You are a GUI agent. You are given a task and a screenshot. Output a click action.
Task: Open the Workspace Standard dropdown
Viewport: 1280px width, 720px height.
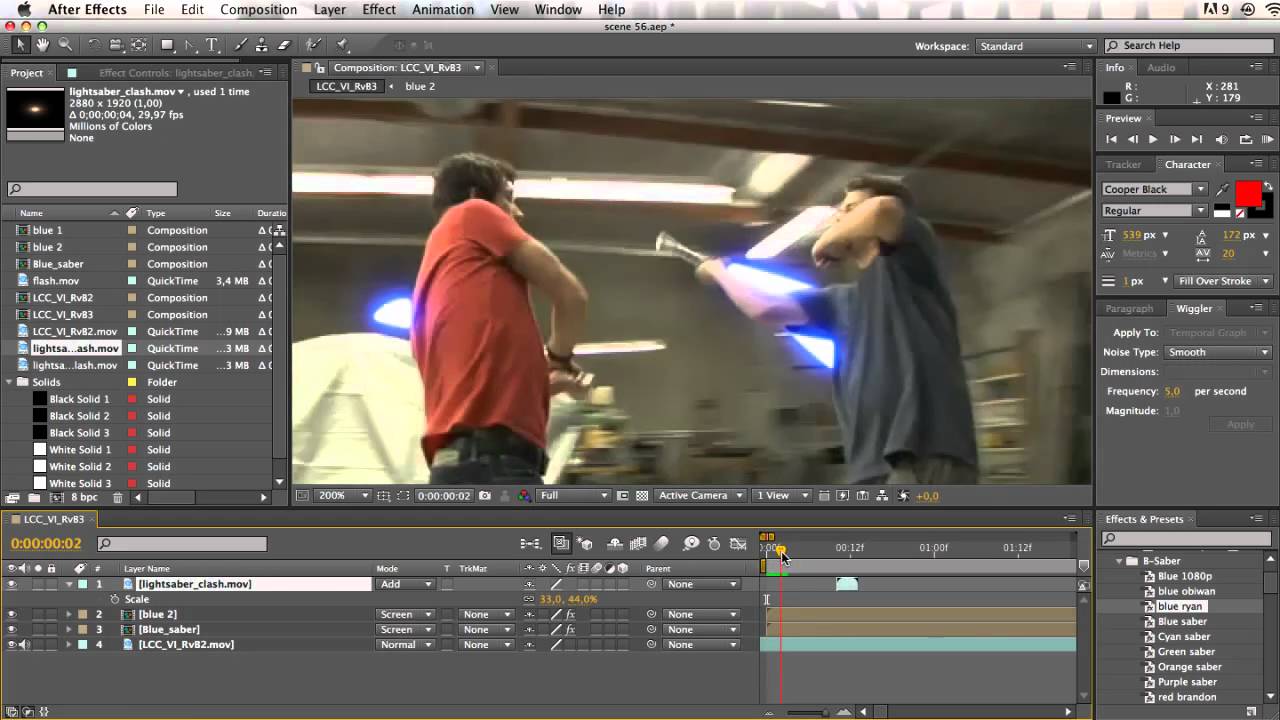click(1035, 46)
